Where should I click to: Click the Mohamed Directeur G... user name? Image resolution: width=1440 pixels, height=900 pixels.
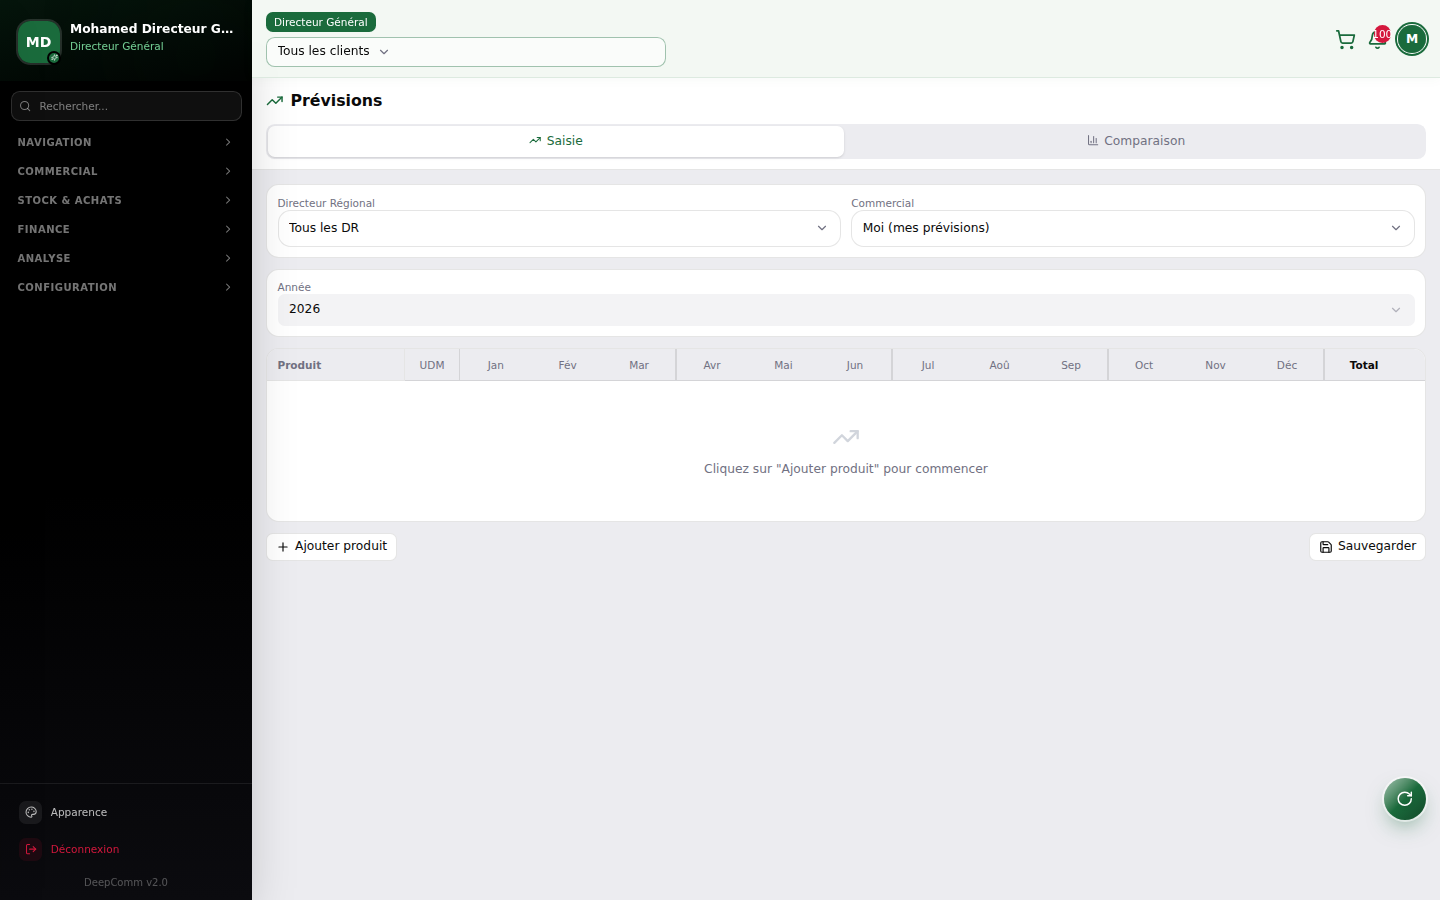152,29
